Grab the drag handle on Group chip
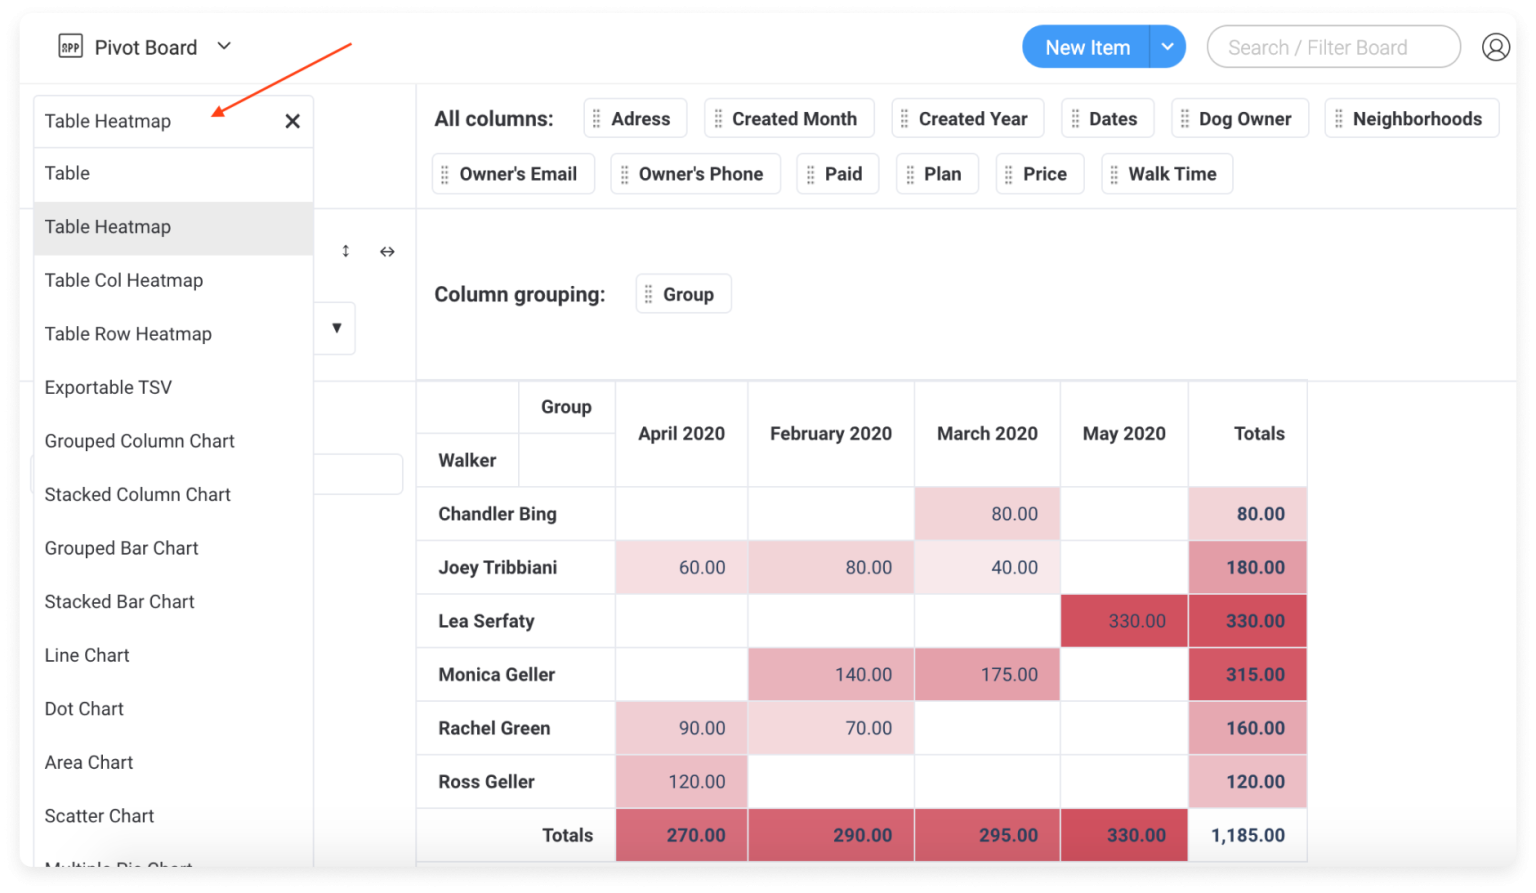The height and width of the screenshot is (893, 1536). click(649, 294)
